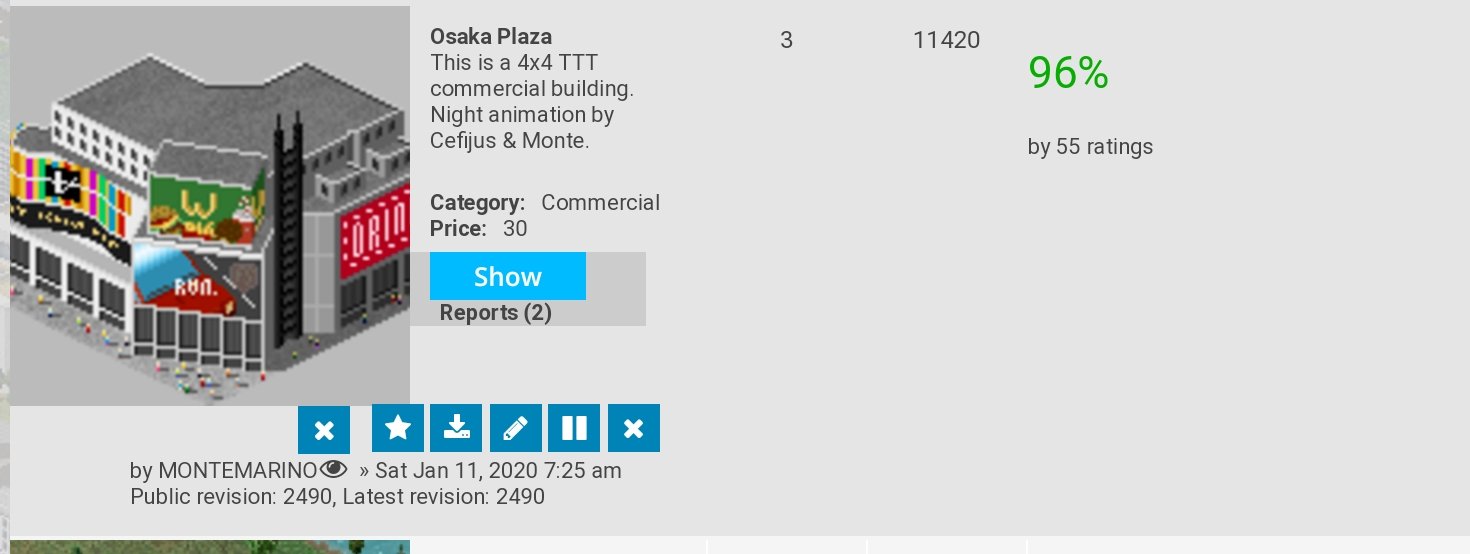Click the 11420 downloads count
This screenshot has height=554, width=1470.
pos(946,40)
